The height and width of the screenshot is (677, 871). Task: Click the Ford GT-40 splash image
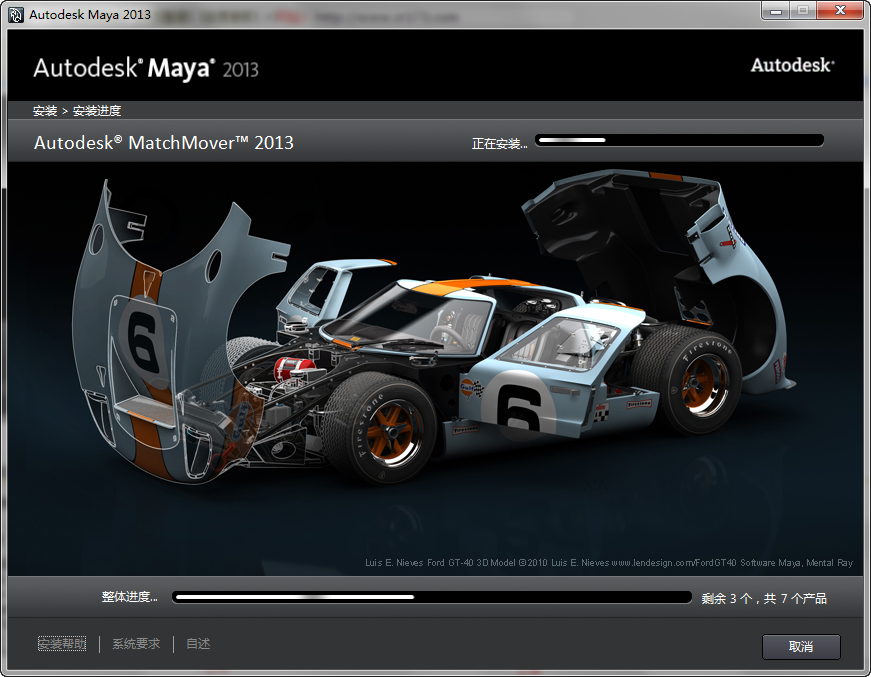(x=435, y=368)
